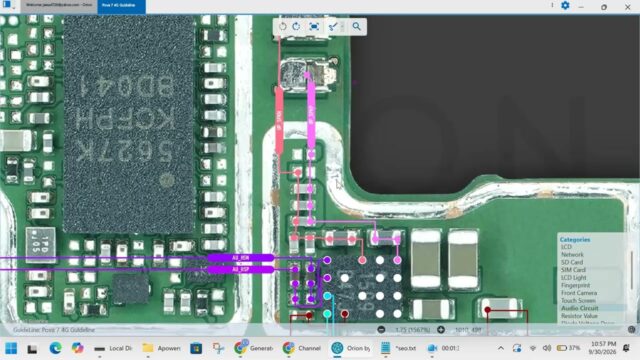Open Task View on the taskbar
This screenshot has width=640, height=360.
pos(32,349)
